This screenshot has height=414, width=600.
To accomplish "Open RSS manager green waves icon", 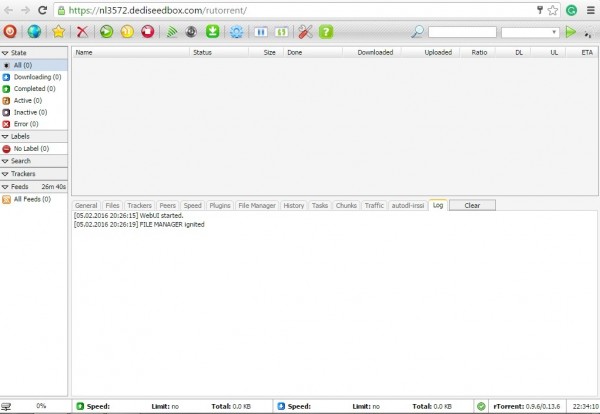I will tap(172, 32).
